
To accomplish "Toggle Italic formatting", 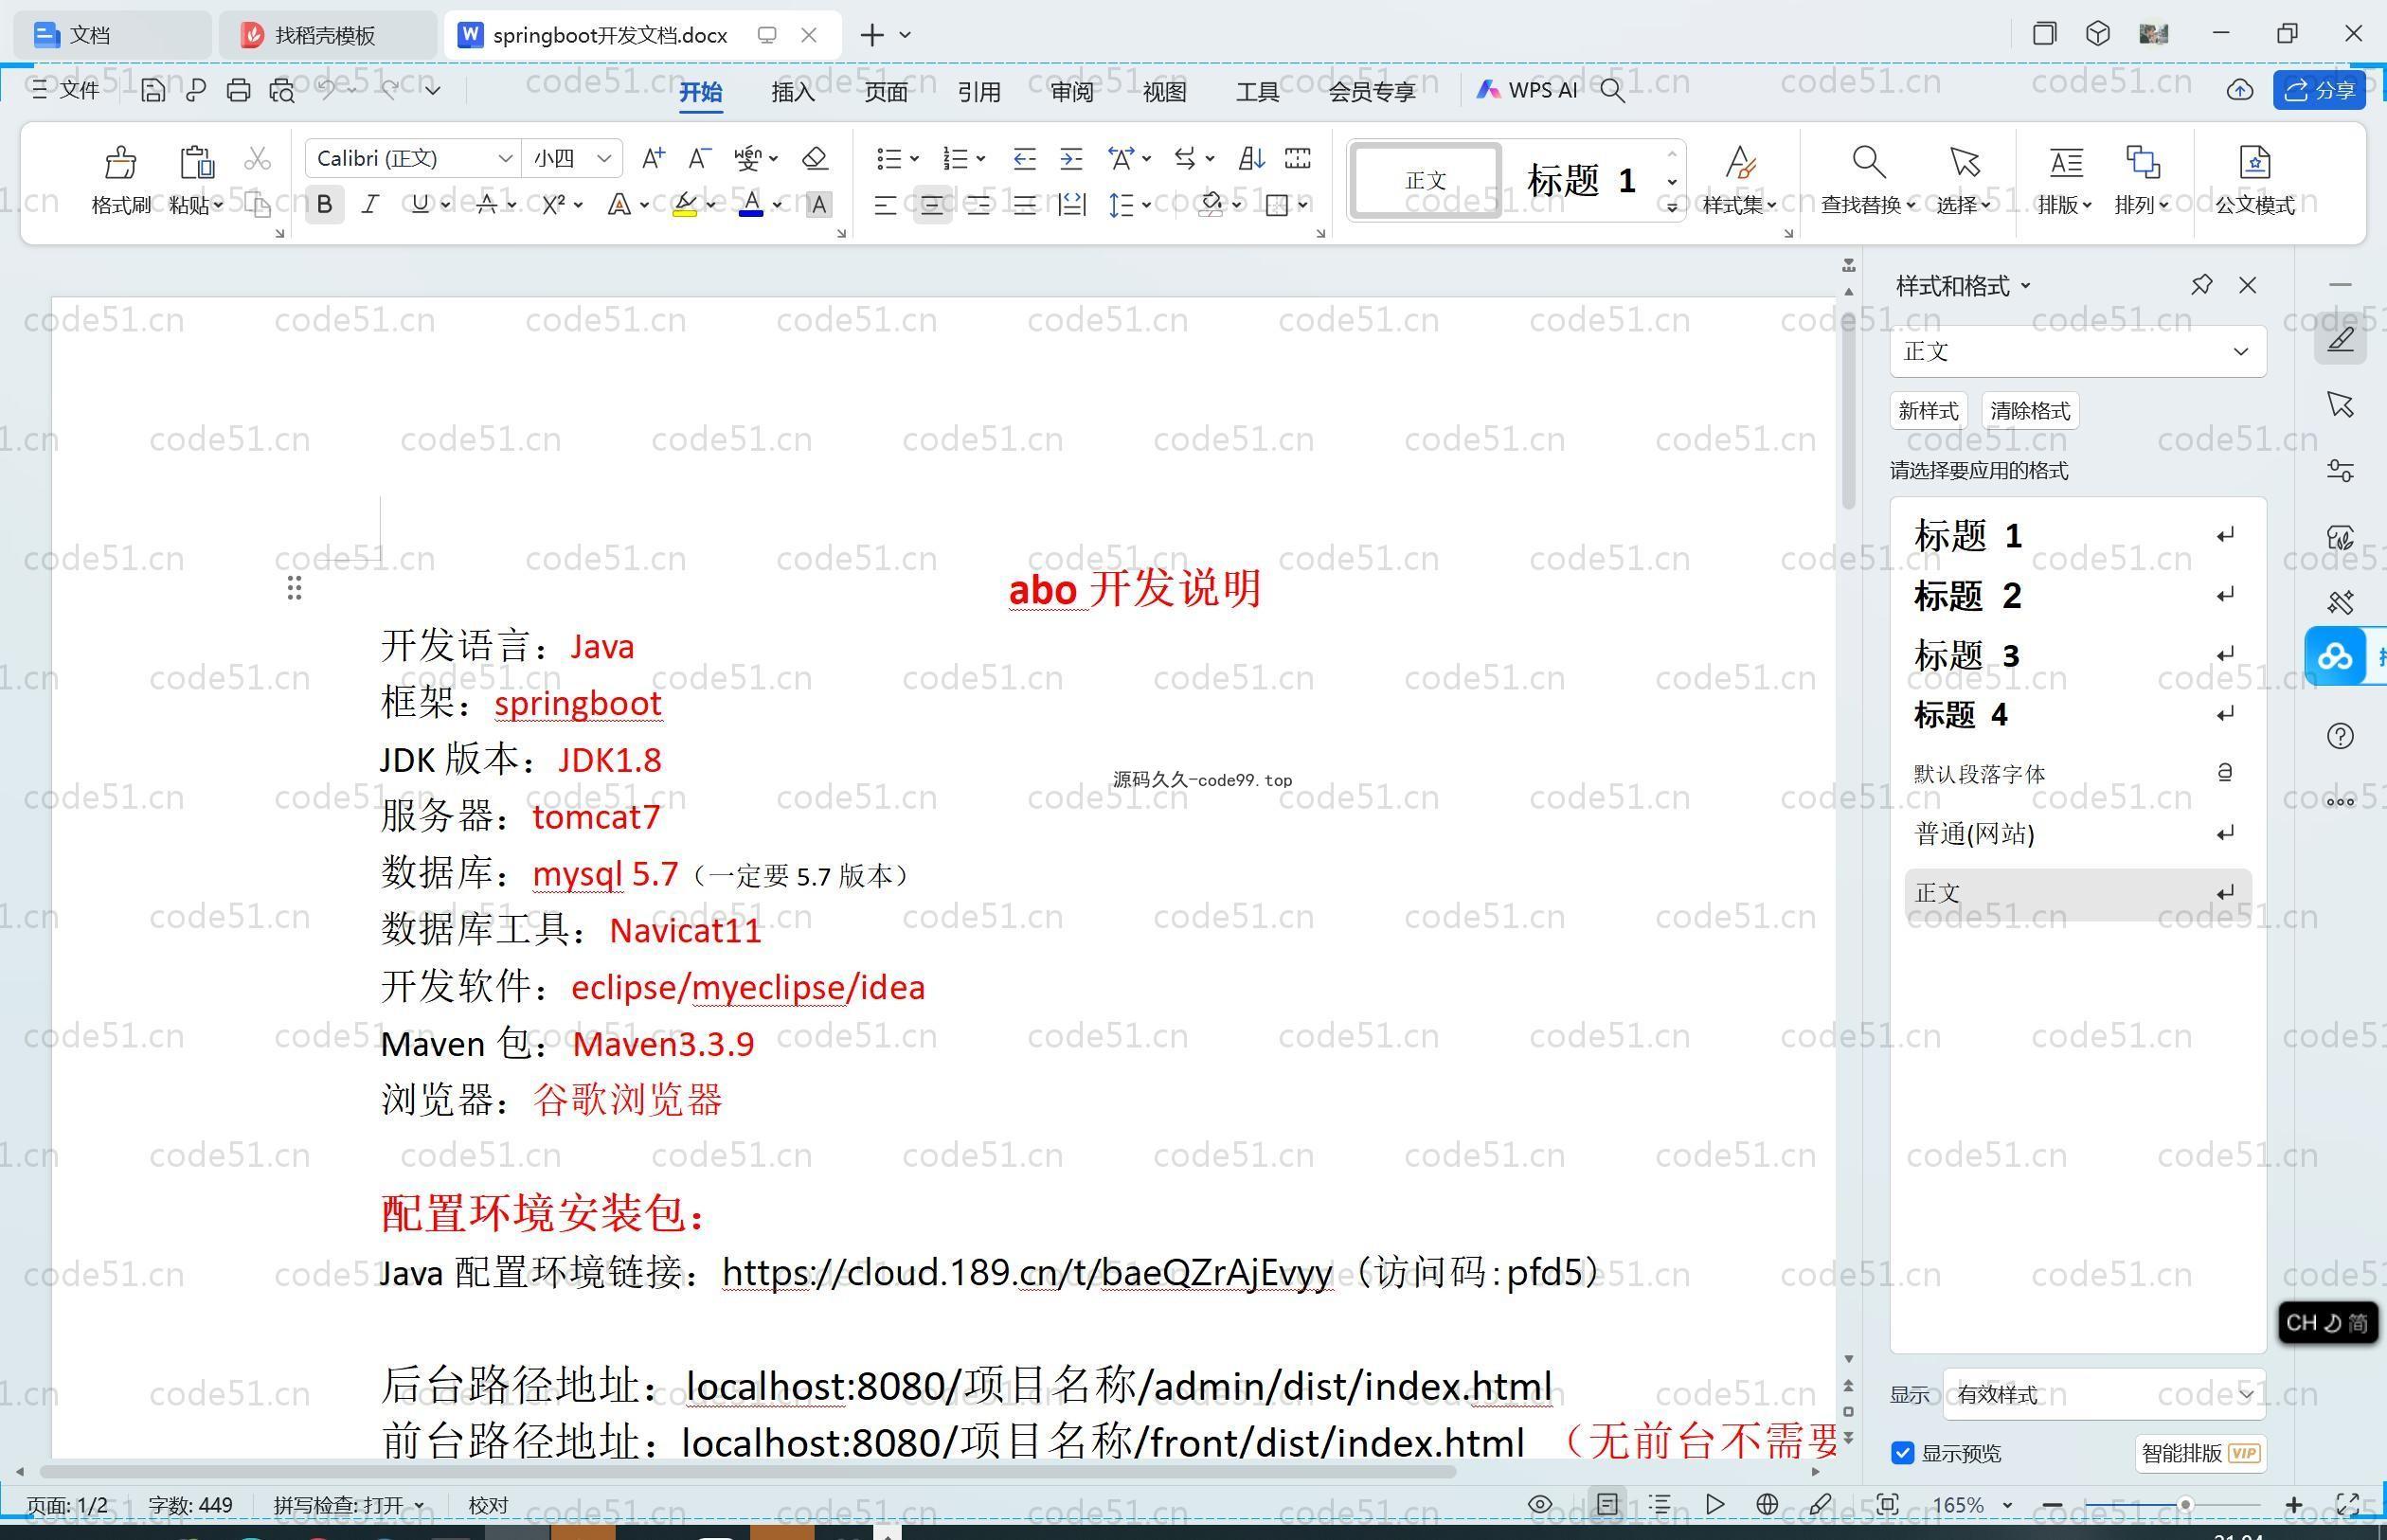I will (370, 205).
